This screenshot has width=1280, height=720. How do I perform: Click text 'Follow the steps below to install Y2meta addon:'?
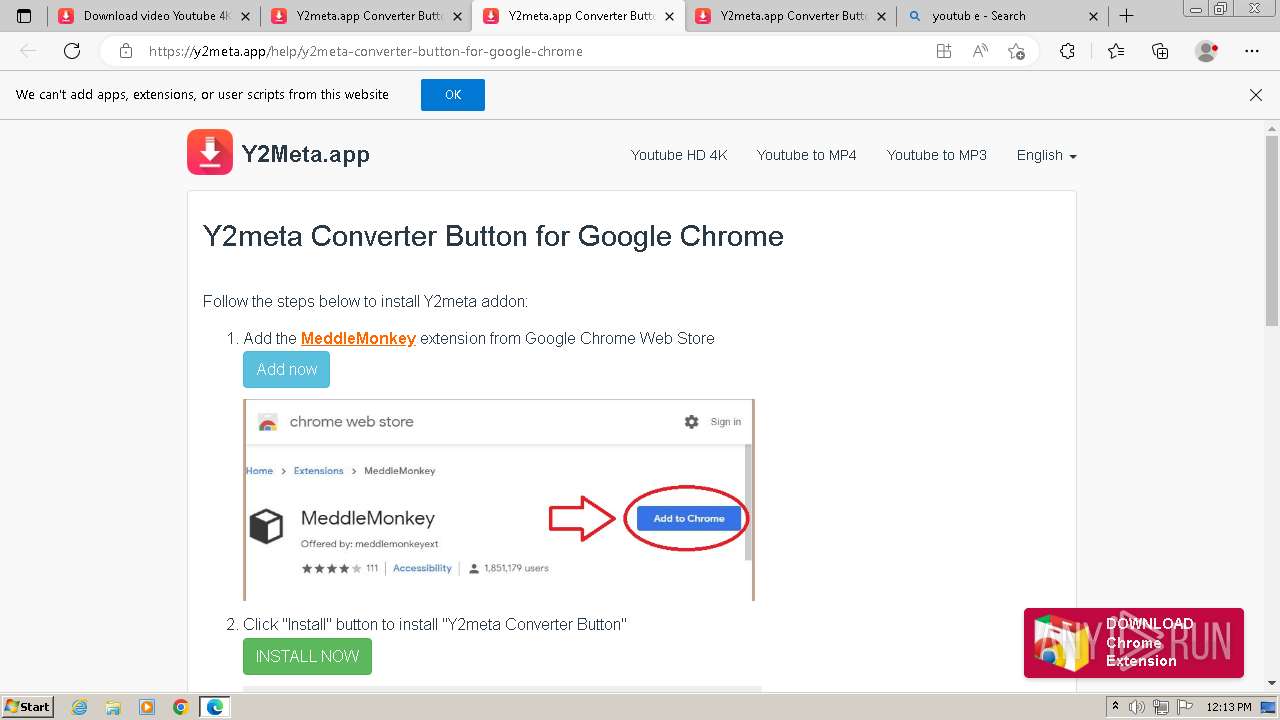pyautogui.click(x=365, y=301)
